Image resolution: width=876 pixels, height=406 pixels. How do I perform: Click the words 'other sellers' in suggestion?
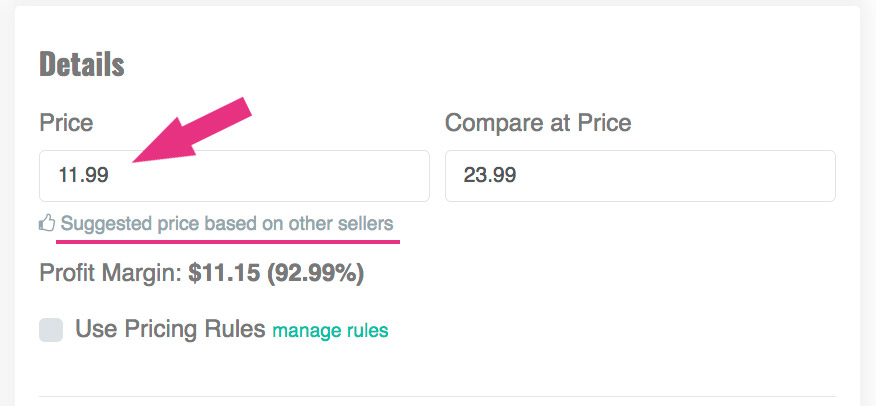[x=344, y=223]
